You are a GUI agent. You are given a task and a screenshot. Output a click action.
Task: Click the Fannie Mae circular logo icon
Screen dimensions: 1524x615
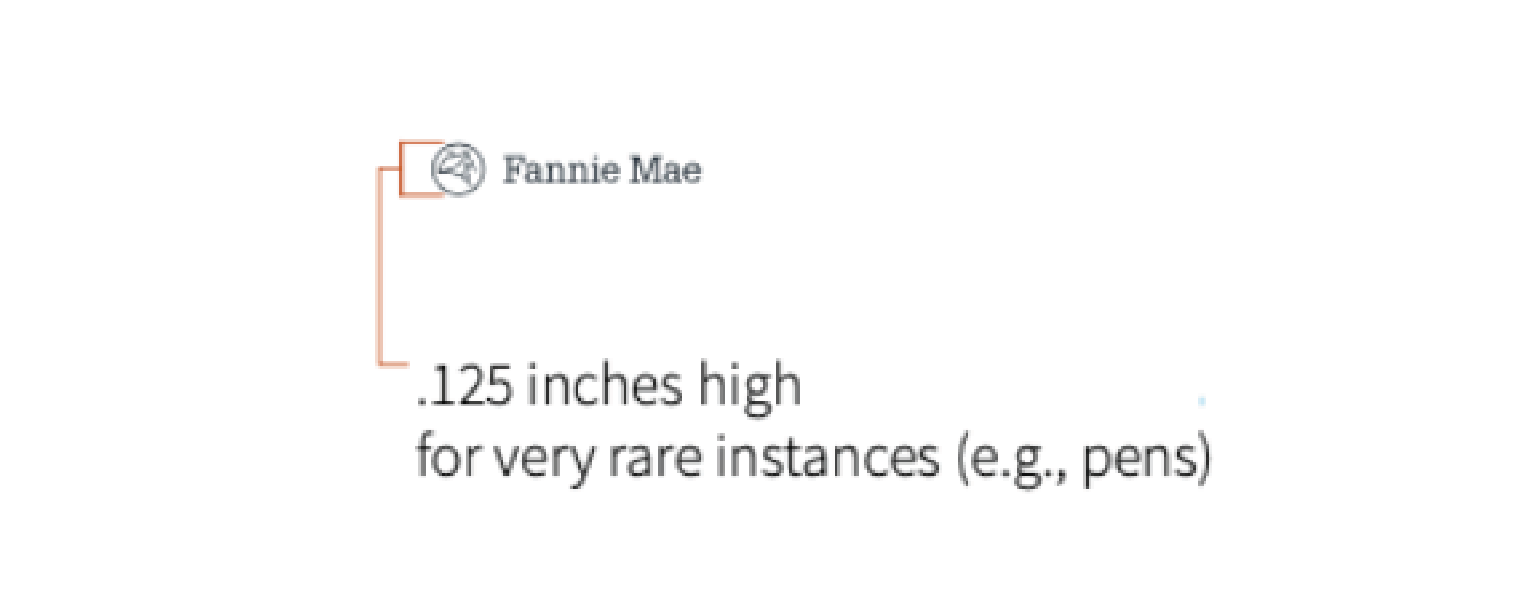coord(458,170)
